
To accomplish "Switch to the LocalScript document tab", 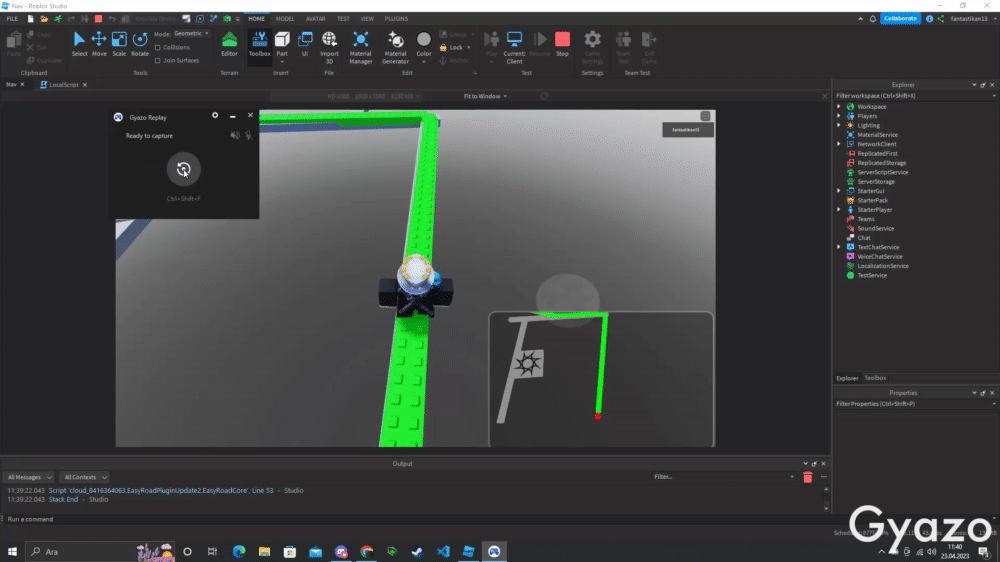I will point(64,84).
